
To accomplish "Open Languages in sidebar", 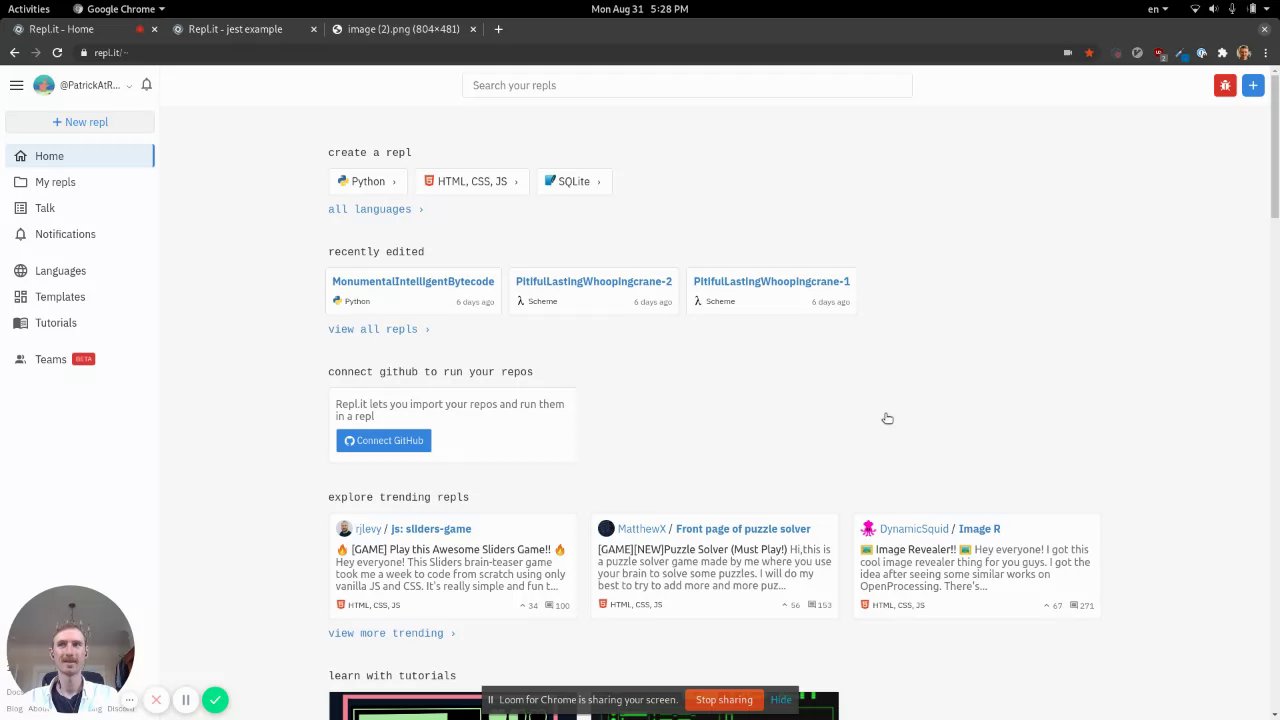I will point(80,271).
